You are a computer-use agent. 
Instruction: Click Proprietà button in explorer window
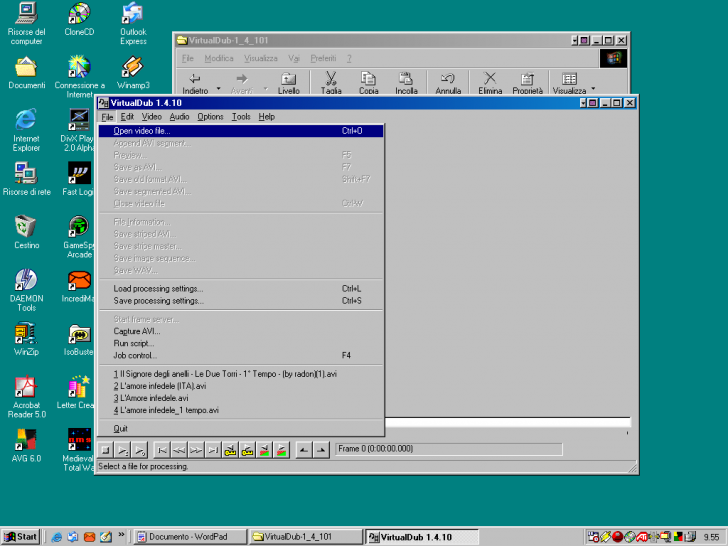[527, 84]
